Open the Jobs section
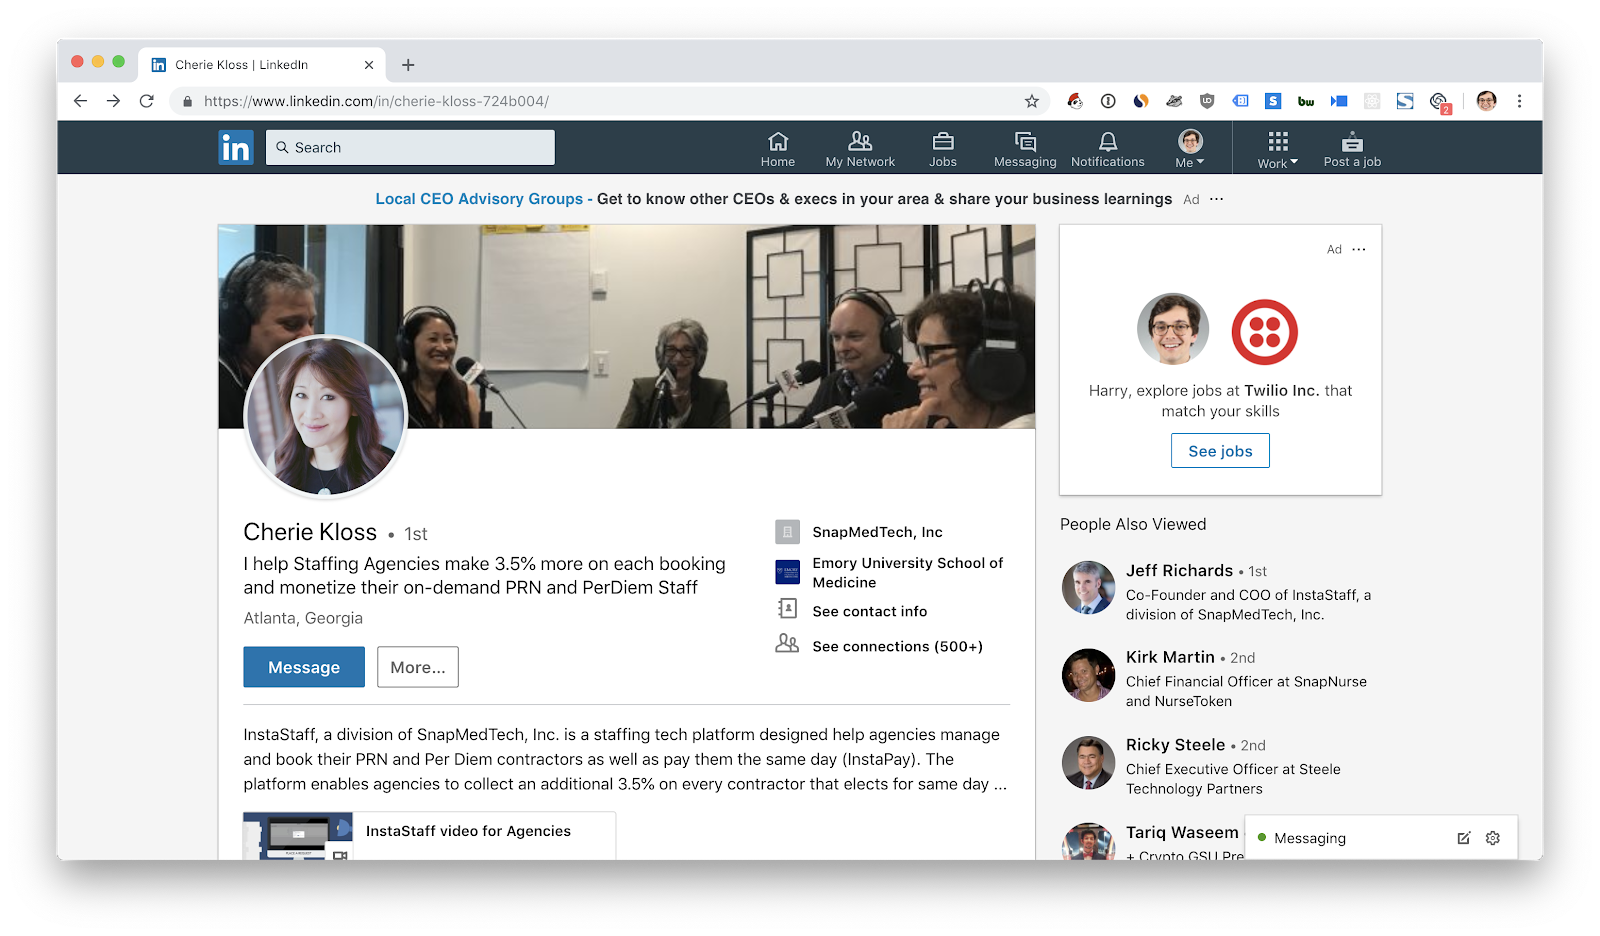The image size is (1600, 936). [x=943, y=149]
